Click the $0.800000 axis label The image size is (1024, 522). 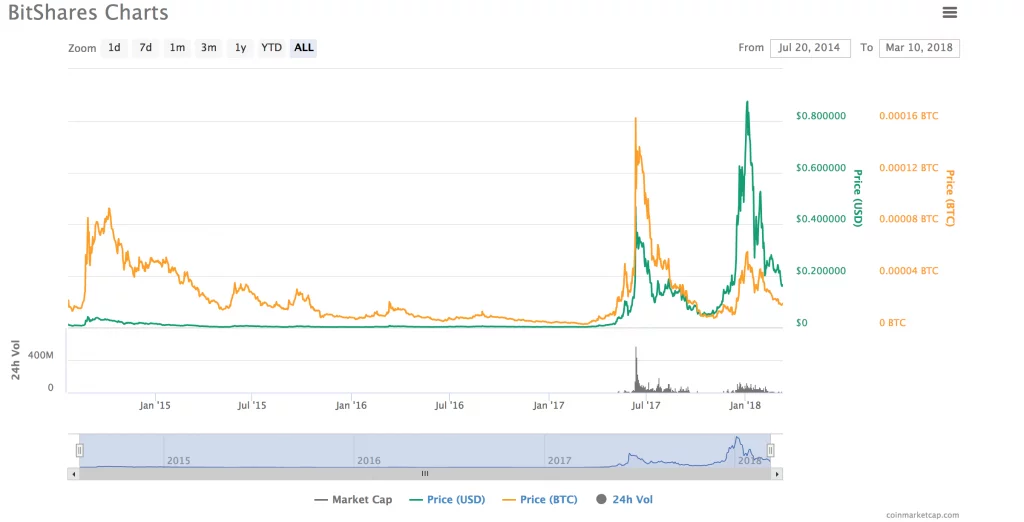point(821,116)
